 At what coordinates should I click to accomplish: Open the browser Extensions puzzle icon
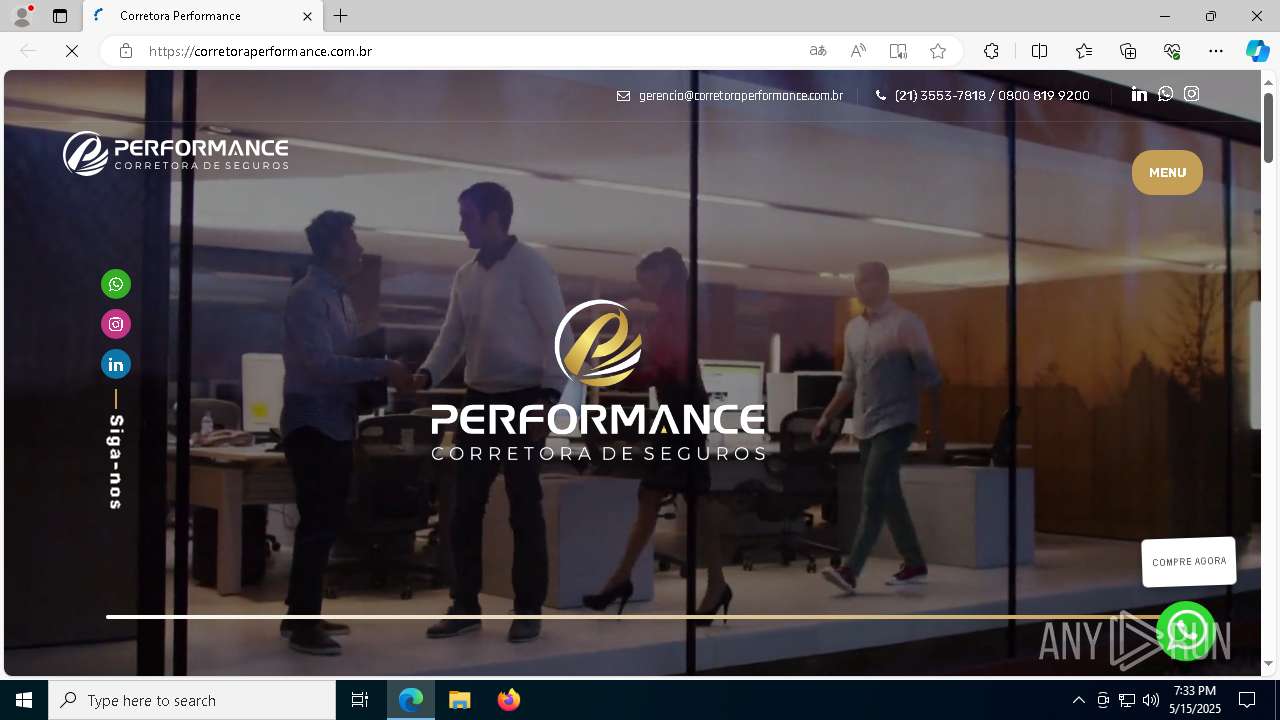pyautogui.click(x=991, y=51)
